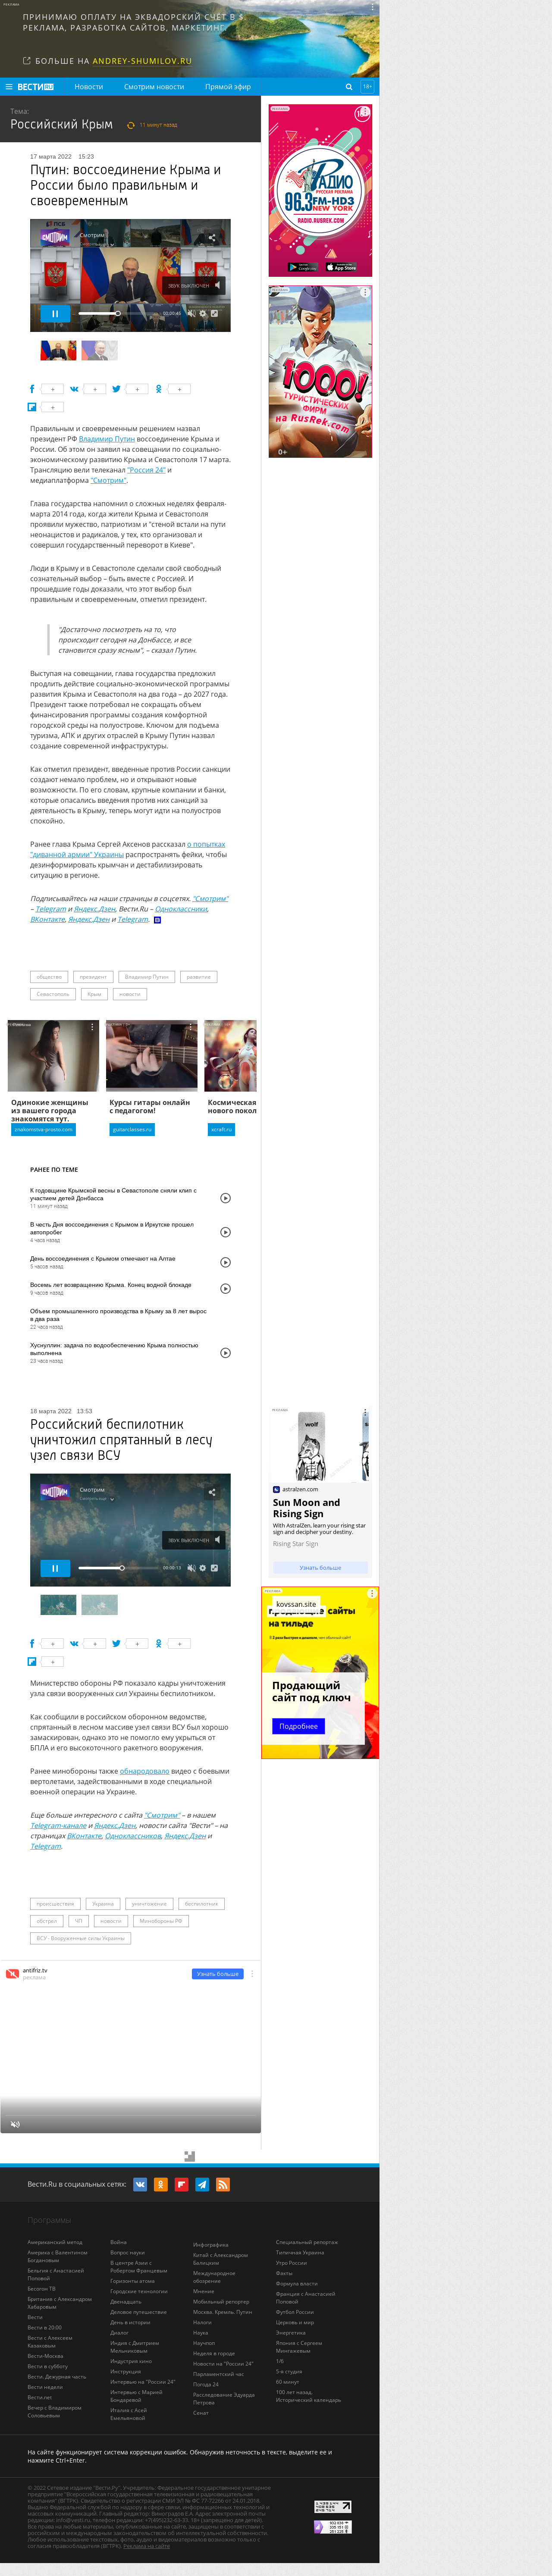Click 'Узнать больше' in astralzen ad
The image size is (552, 2576).
tap(320, 1568)
